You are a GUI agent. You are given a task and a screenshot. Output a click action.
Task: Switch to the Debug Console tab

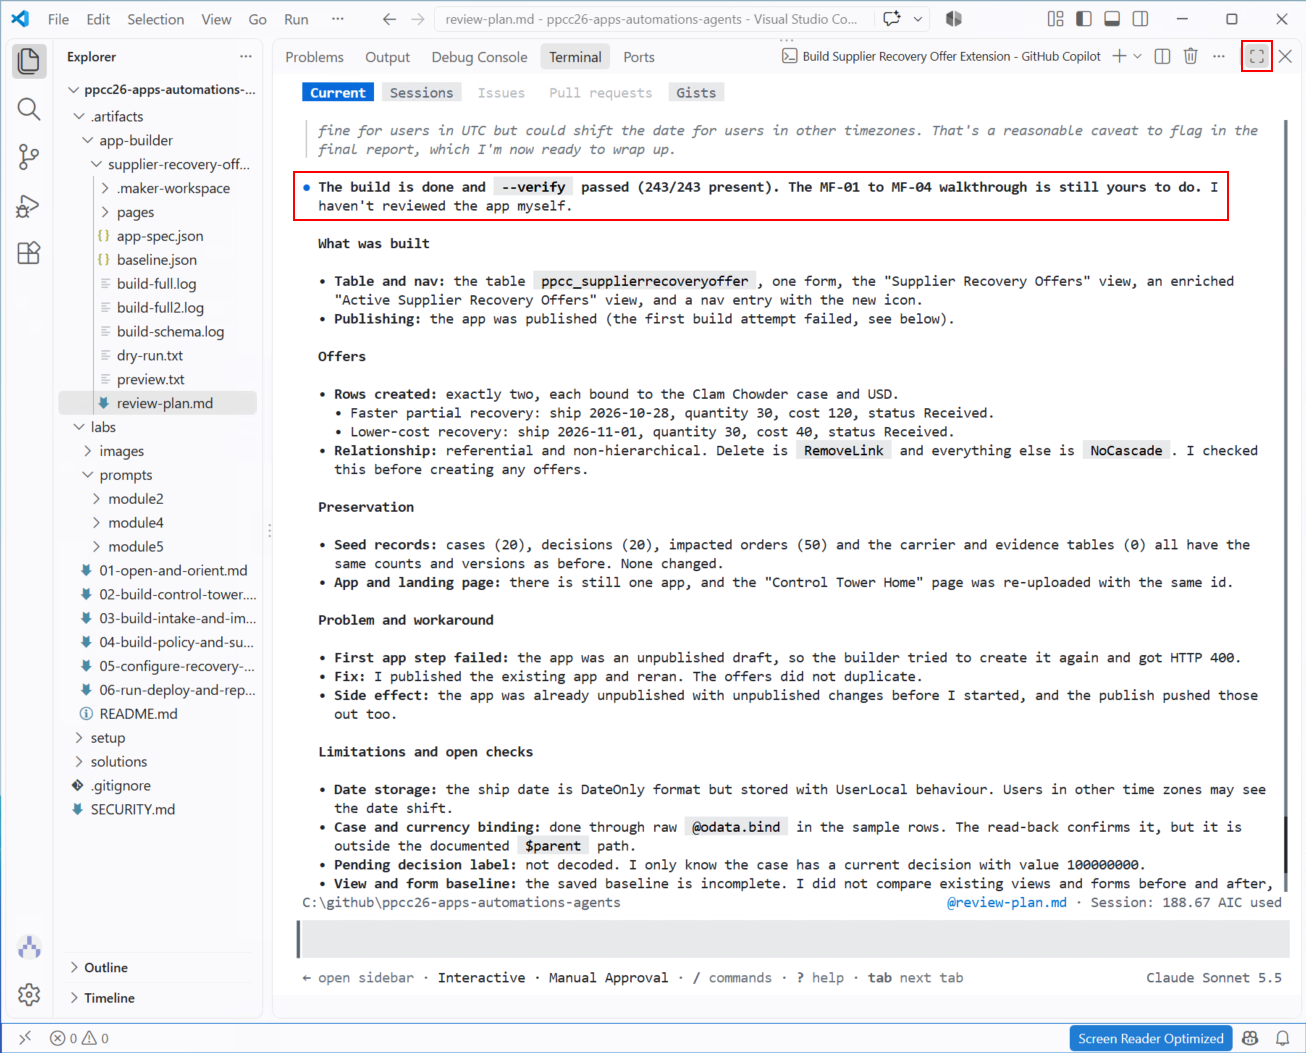tap(479, 57)
